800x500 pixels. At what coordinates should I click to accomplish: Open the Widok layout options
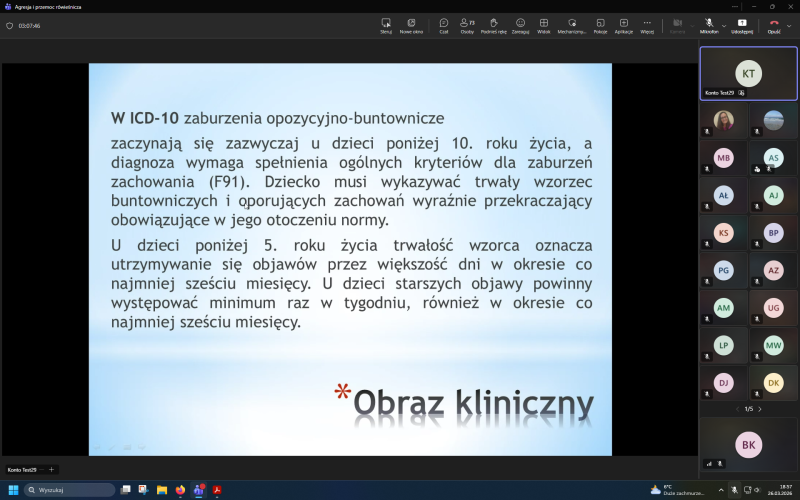pyautogui.click(x=544, y=25)
